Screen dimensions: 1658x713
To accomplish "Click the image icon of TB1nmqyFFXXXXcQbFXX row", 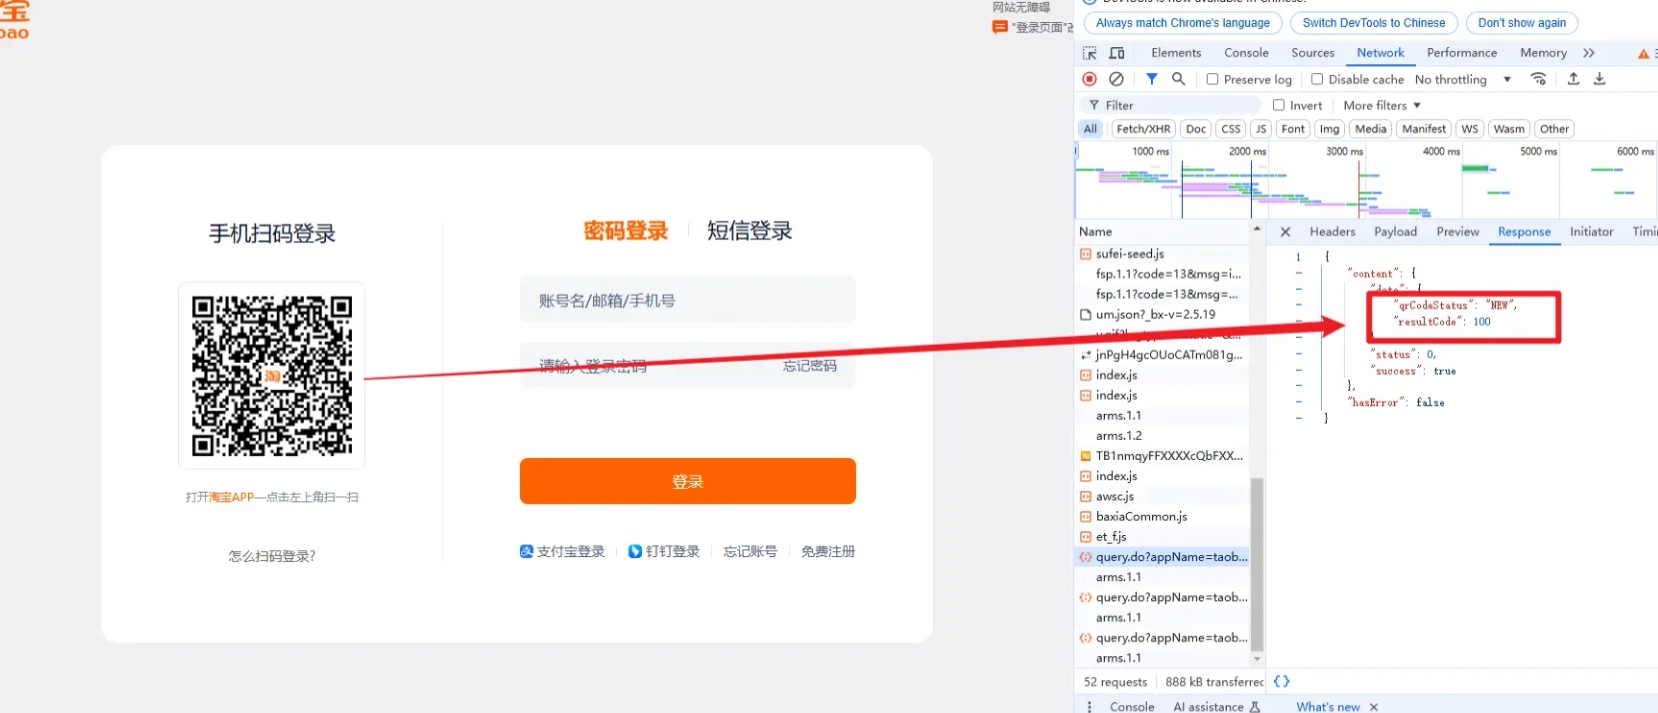I will [x=1085, y=456].
